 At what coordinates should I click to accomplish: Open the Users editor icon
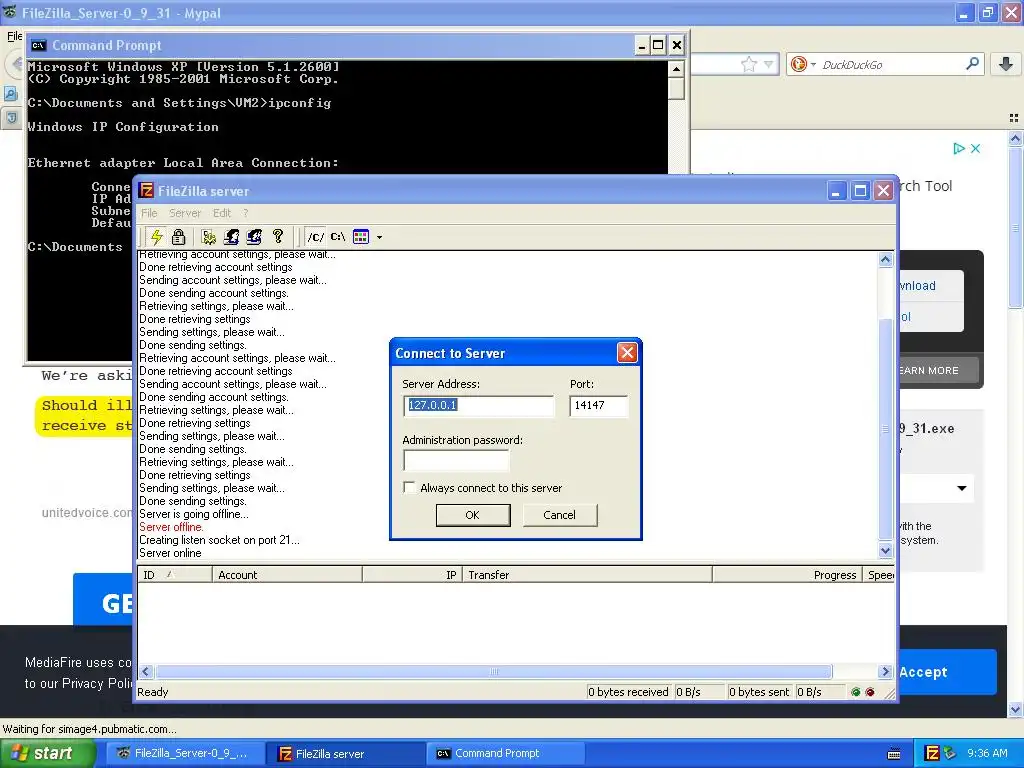[231, 236]
